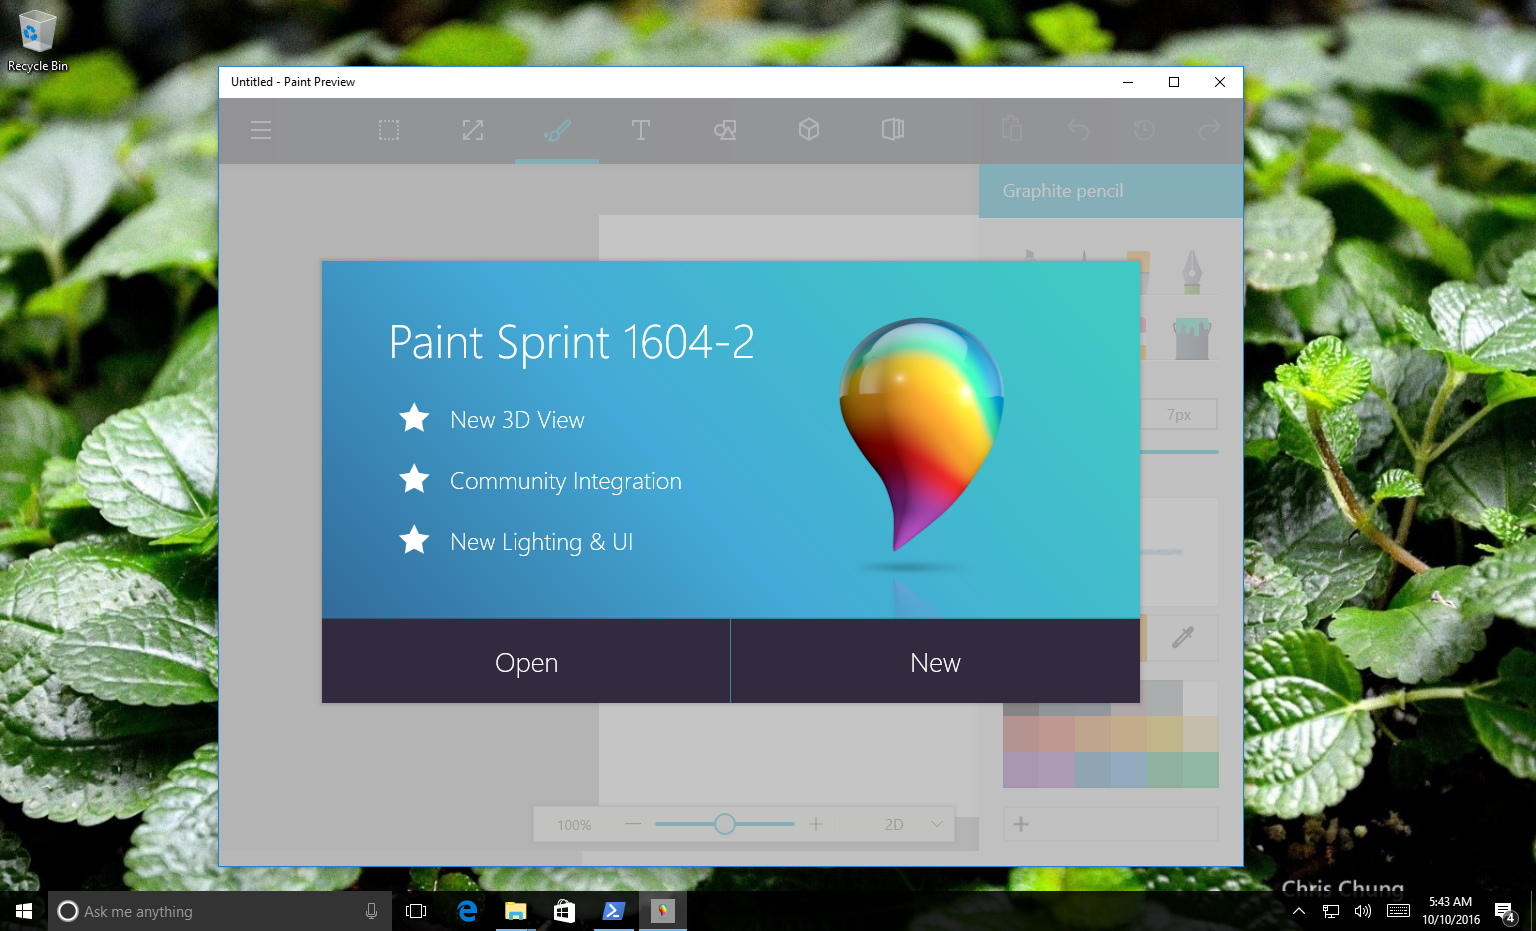
Task: Undo the last action
Action: pyautogui.click(x=1078, y=130)
